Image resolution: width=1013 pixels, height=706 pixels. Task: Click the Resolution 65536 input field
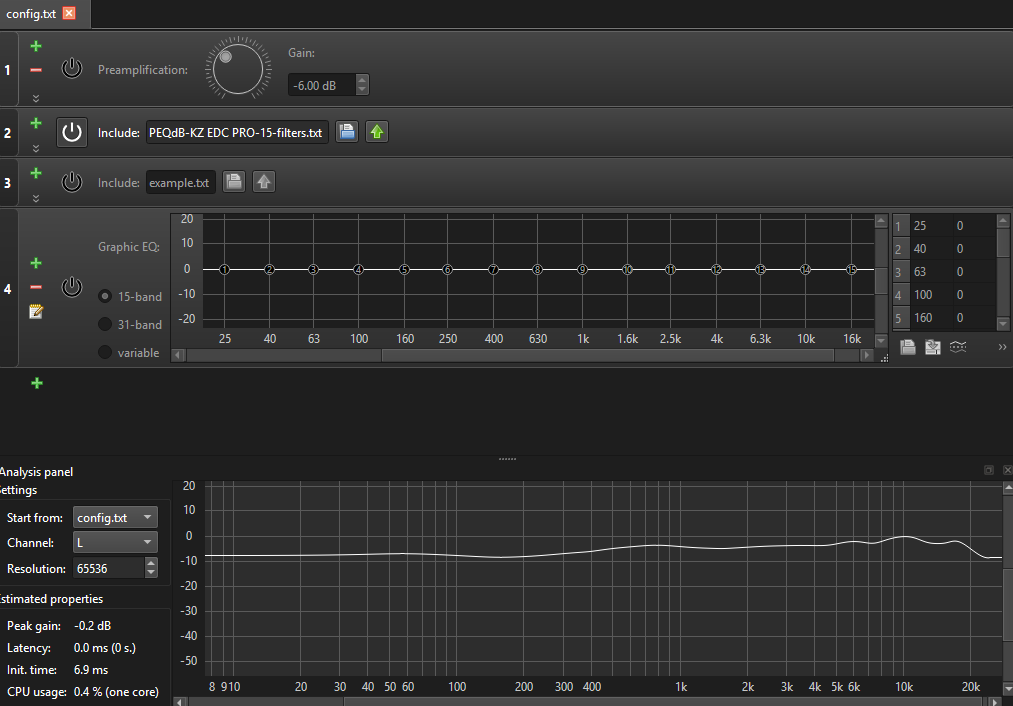[109, 568]
